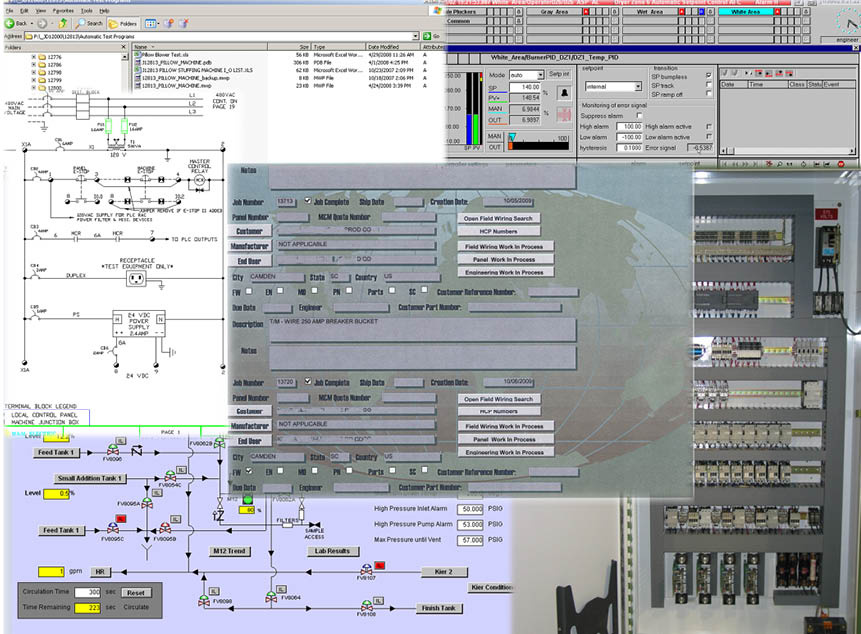Go up one folder level in Explorer
Viewport: 861px width, 634px height.
point(63,23)
